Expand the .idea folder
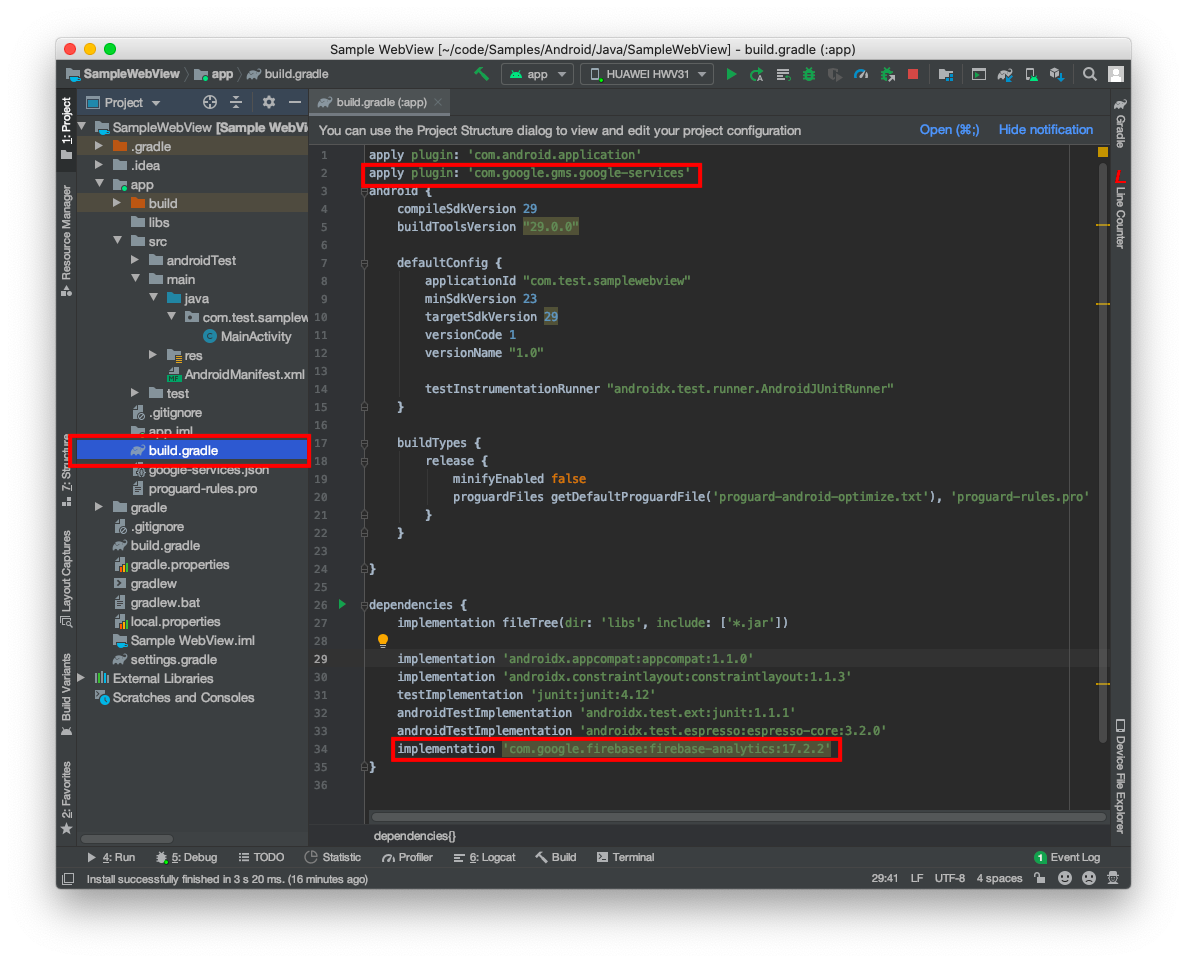1187x963 pixels. pyautogui.click(x=99, y=164)
